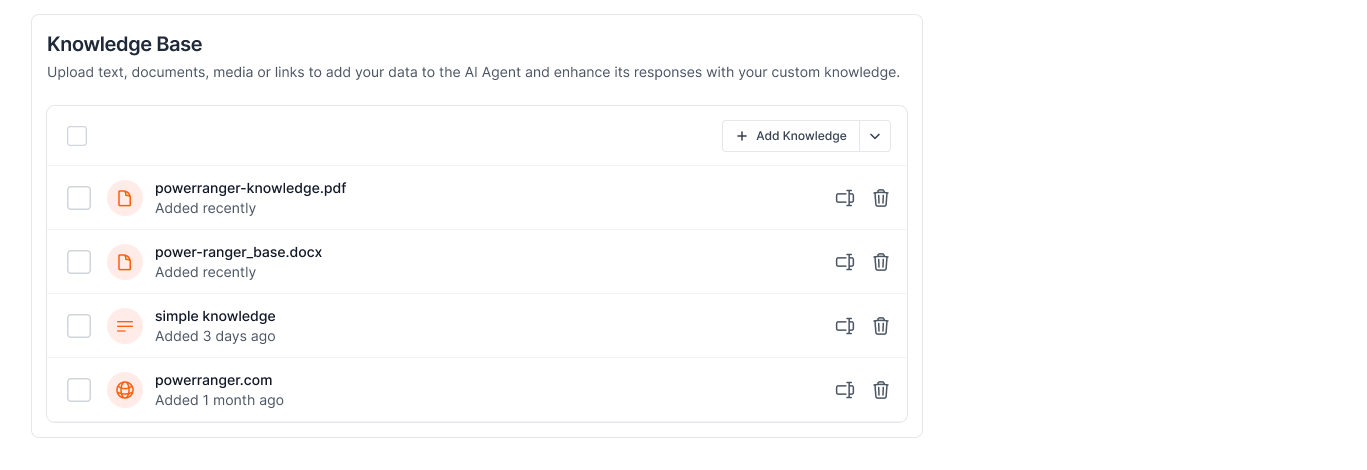Delete power-ranger_base.docx entry
Image resolution: width=1367 pixels, height=470 pixels.
pos(881,262)
